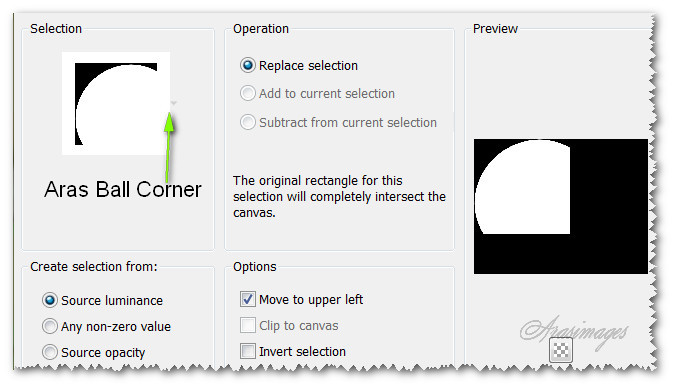Click the Aras Ball Corner name label
The image size is (676, 390).
(x=123, y=190)
